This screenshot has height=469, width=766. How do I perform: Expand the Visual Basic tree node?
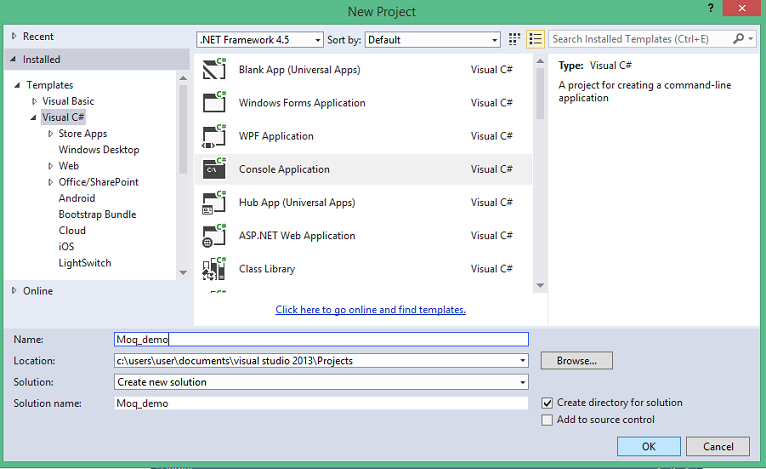34,101
